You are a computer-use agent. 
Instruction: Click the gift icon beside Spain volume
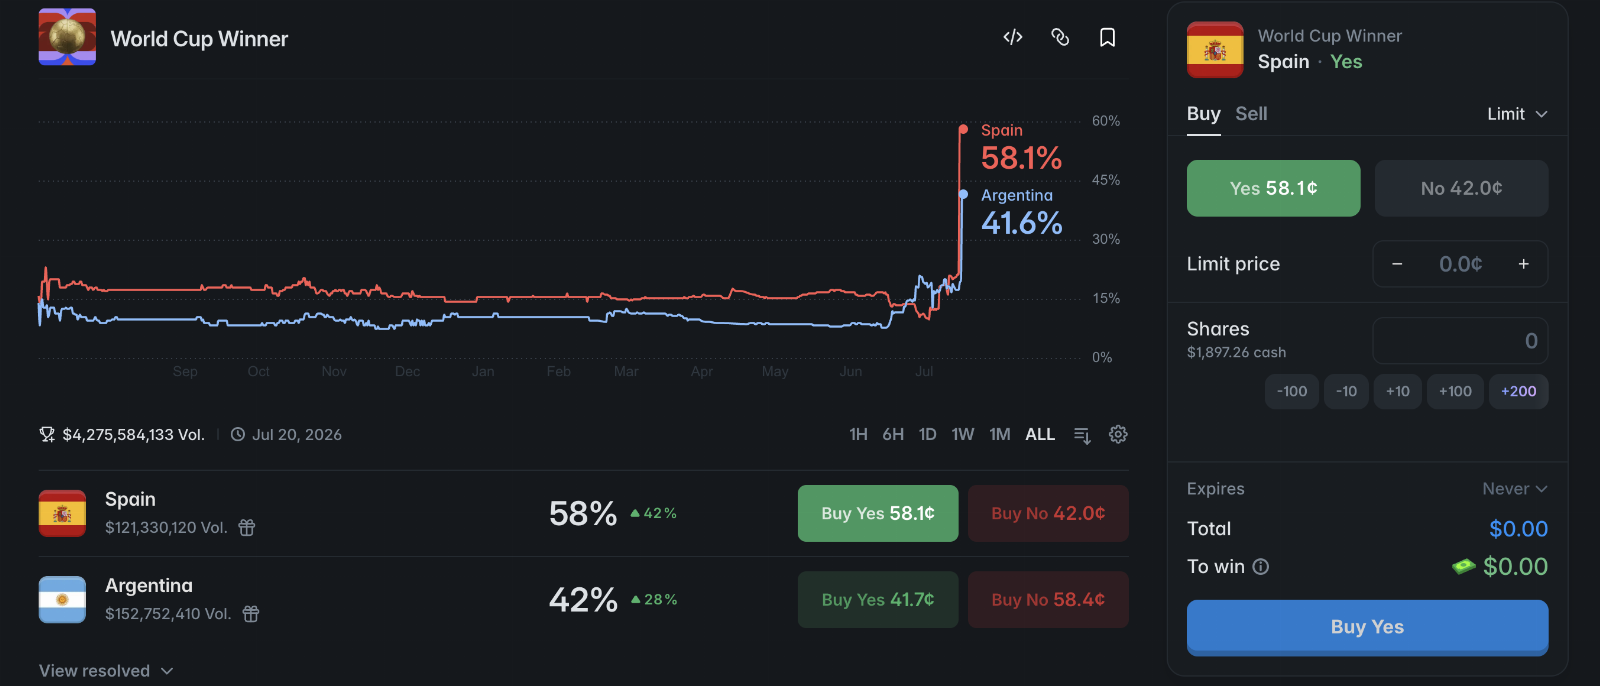pos(247,527)
